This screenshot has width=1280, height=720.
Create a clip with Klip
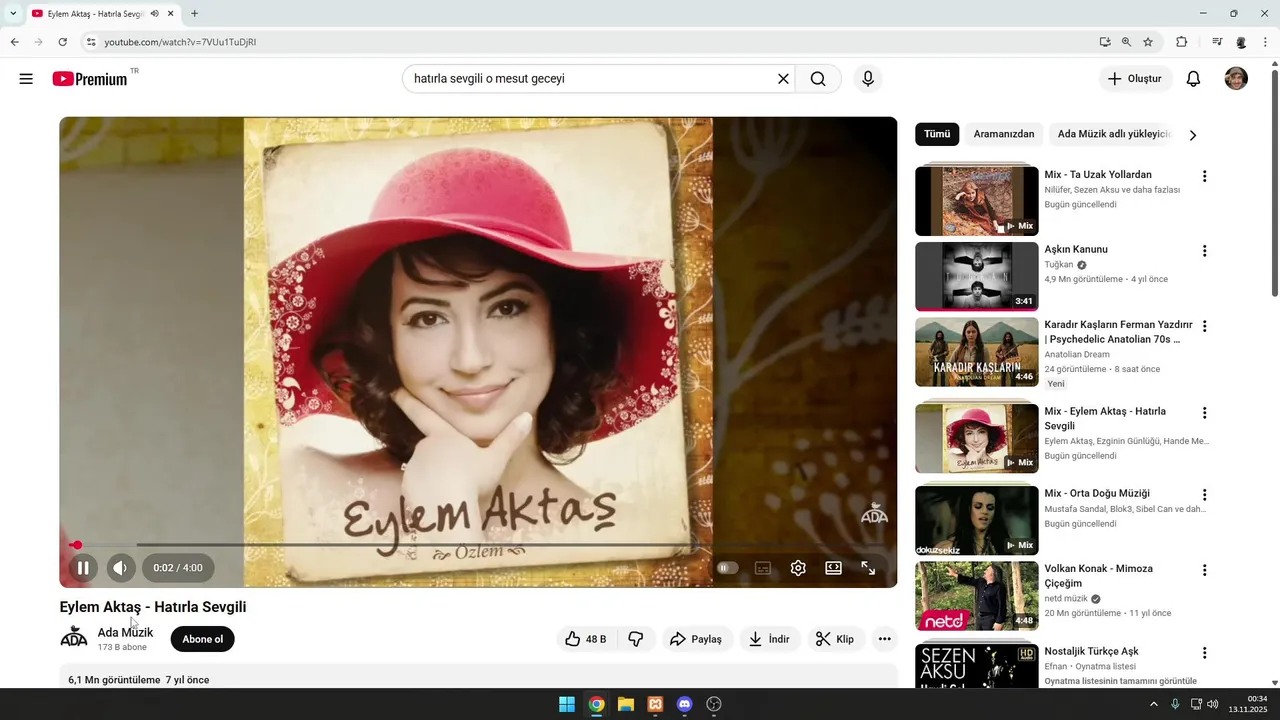[x=835, y=639]
